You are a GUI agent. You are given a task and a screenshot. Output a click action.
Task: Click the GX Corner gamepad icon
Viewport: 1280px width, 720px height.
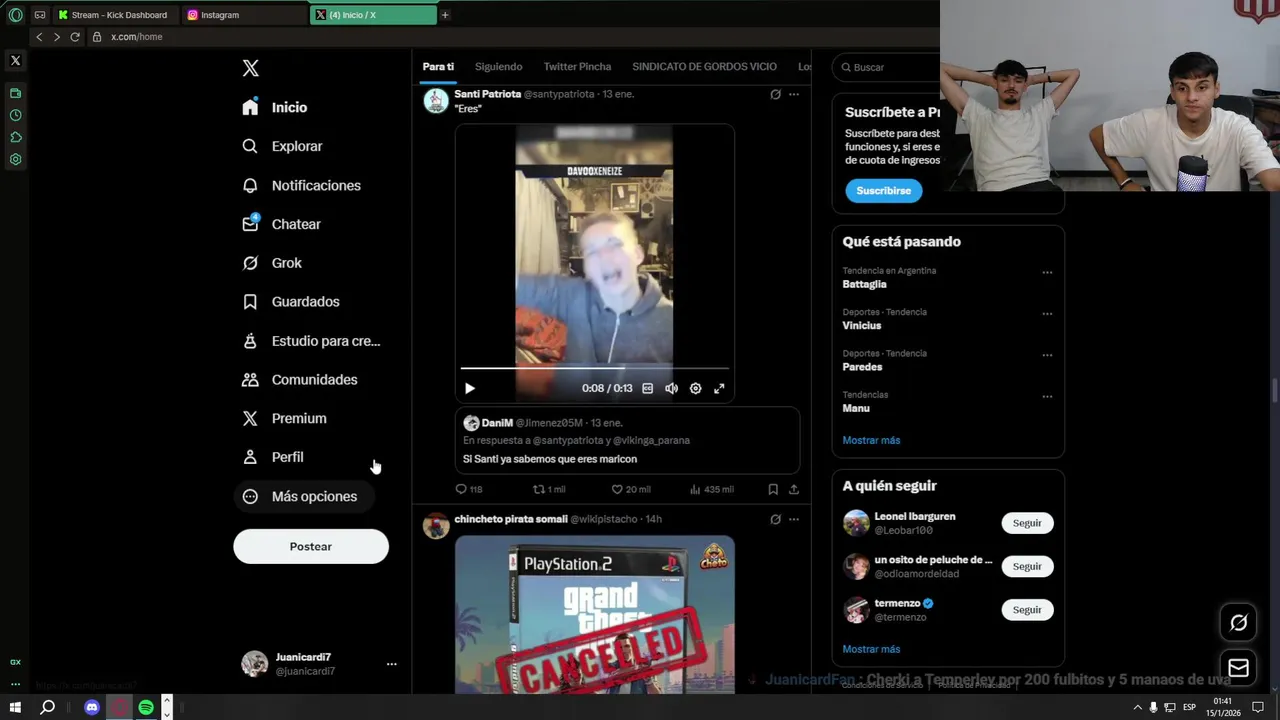[x=40, y=15]
